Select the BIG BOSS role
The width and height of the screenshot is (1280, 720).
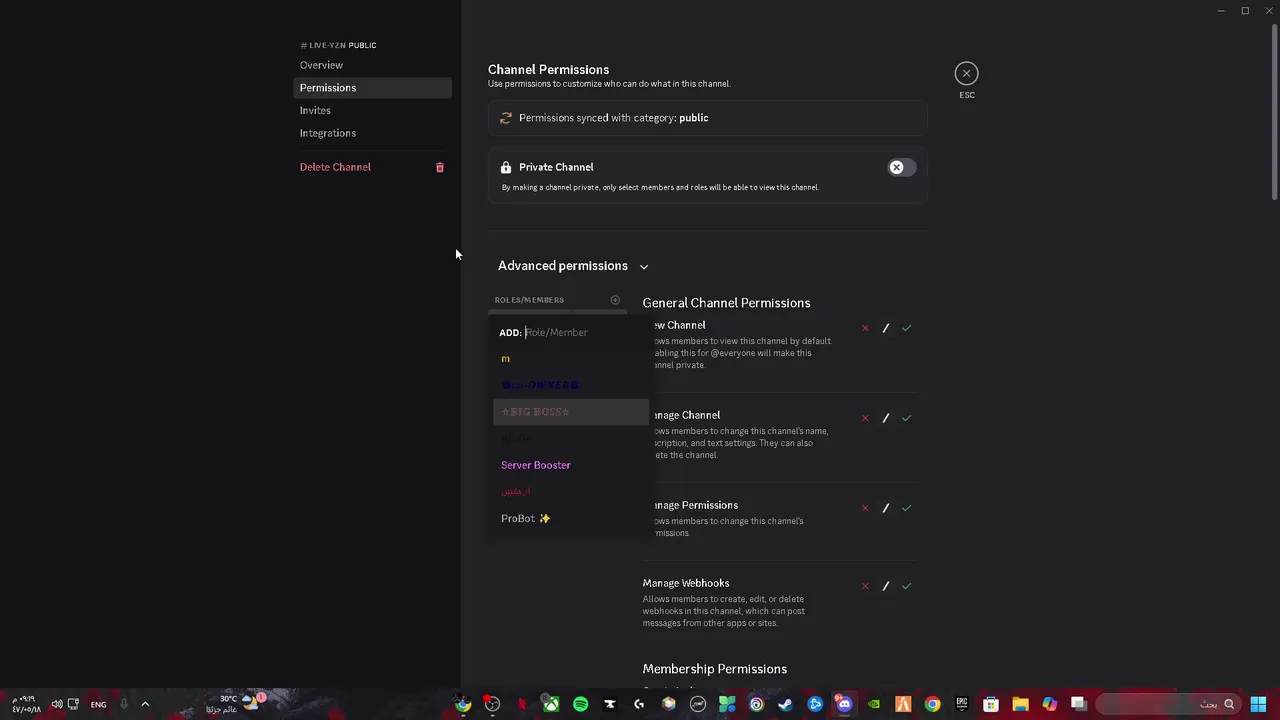[x=570, y=412]
